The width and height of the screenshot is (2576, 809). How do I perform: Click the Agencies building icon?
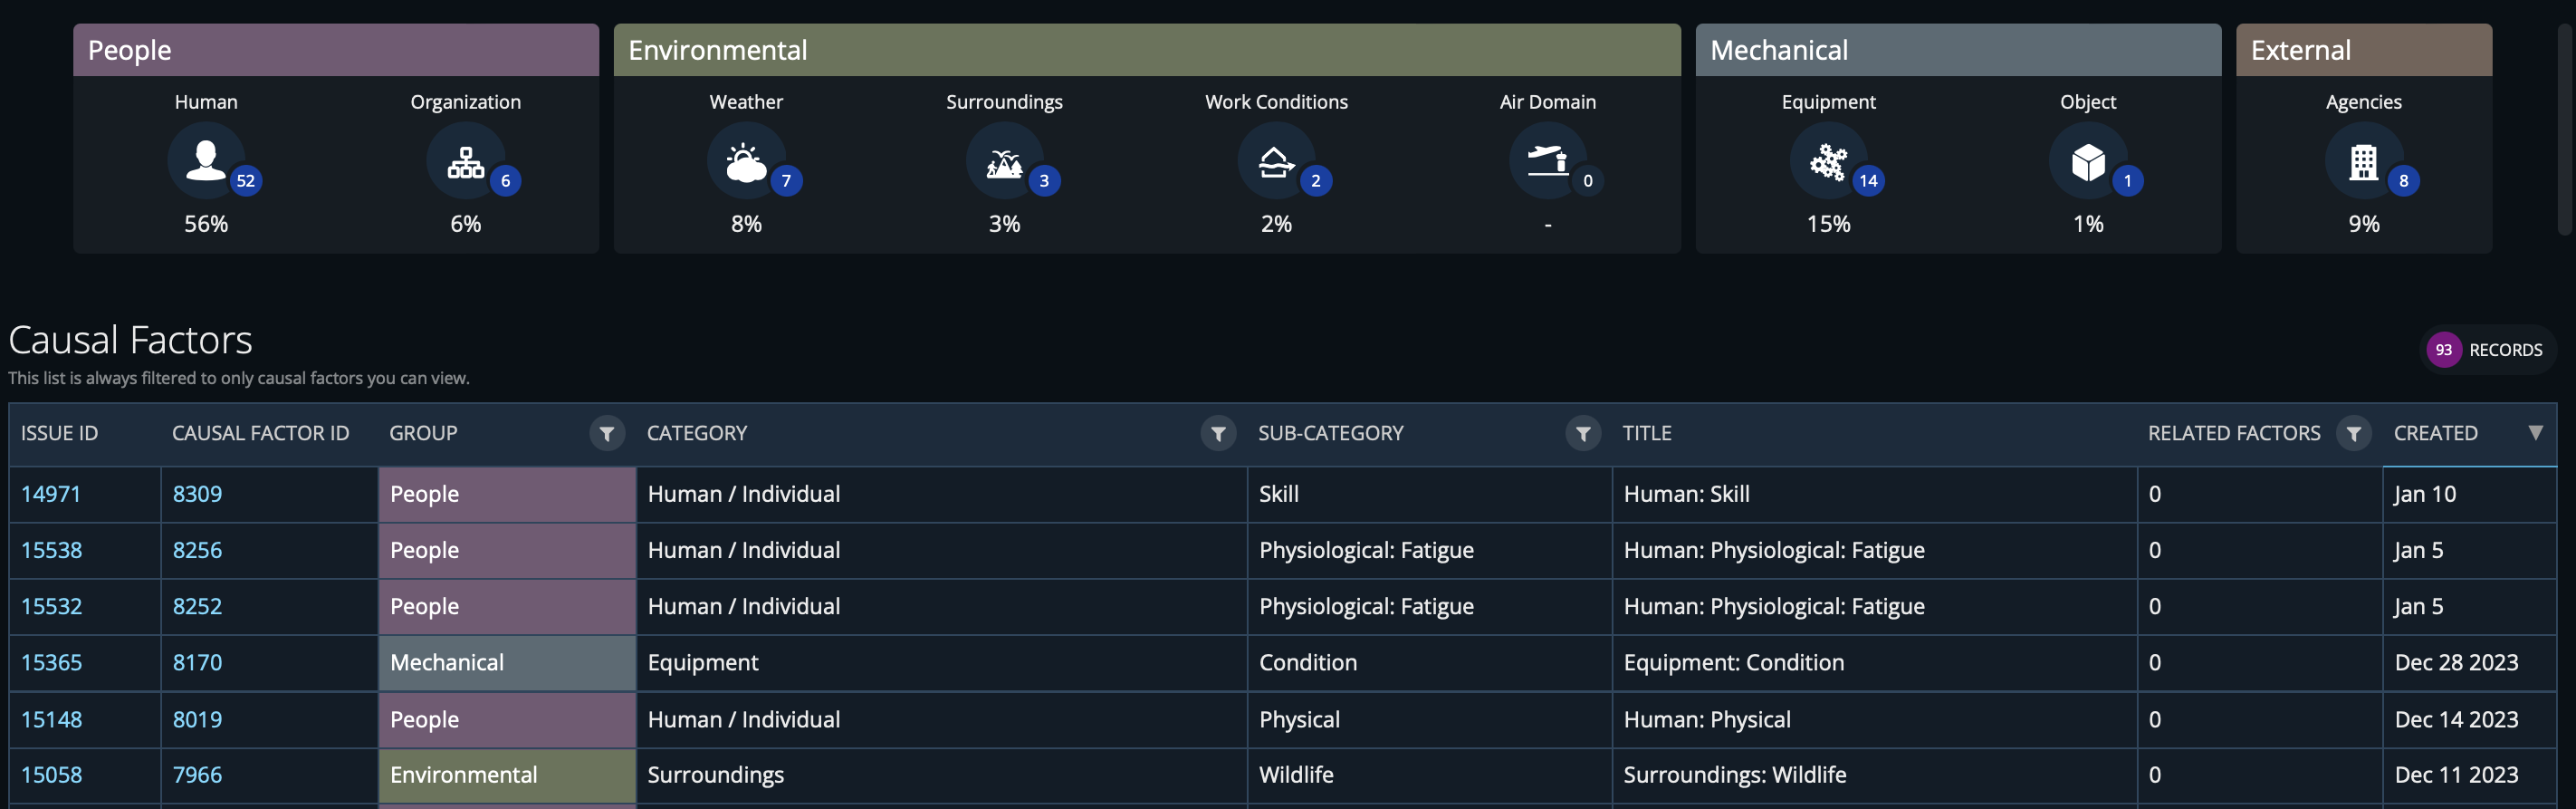[x=2363, y=161]
